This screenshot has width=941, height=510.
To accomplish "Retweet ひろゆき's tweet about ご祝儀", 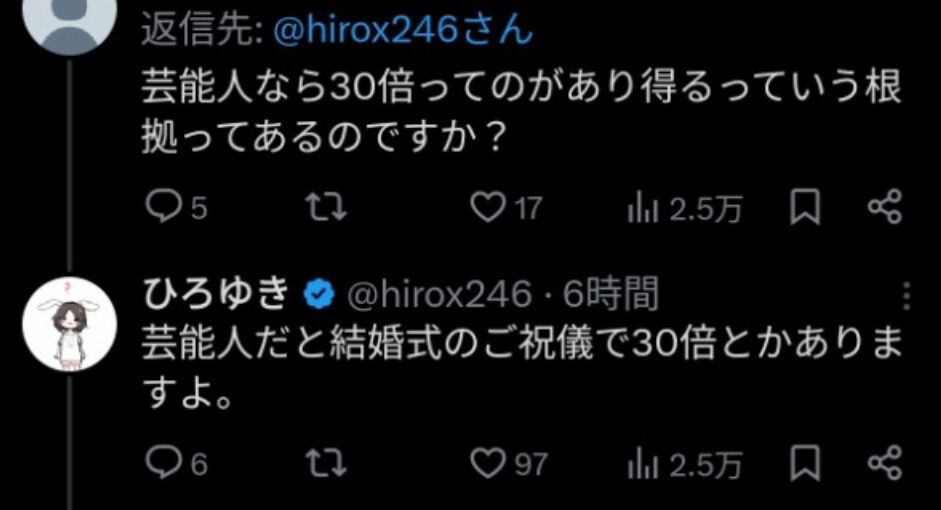I will pyautogui.click(x=326, y=463).
